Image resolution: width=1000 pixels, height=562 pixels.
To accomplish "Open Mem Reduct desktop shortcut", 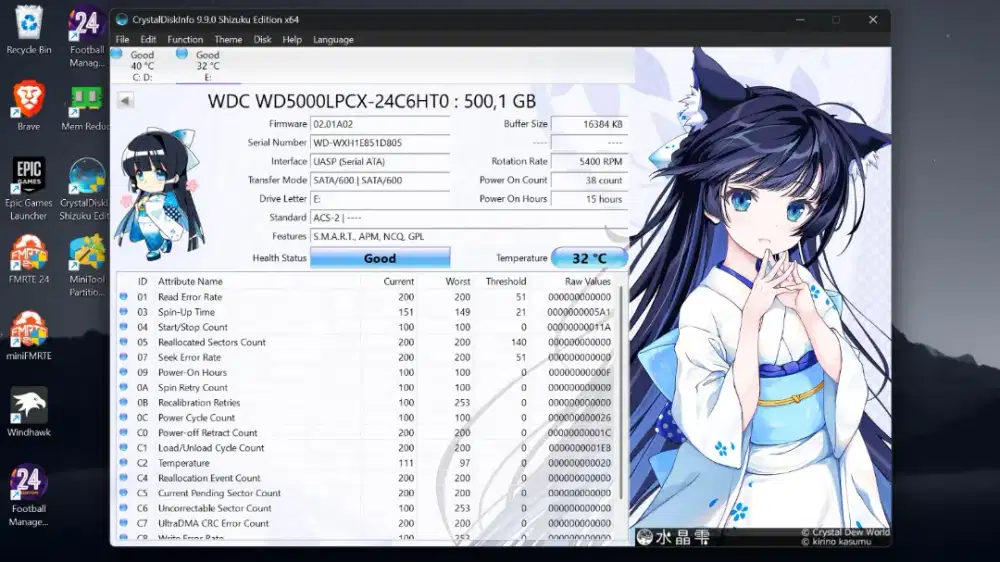I will tap(86, 106).
